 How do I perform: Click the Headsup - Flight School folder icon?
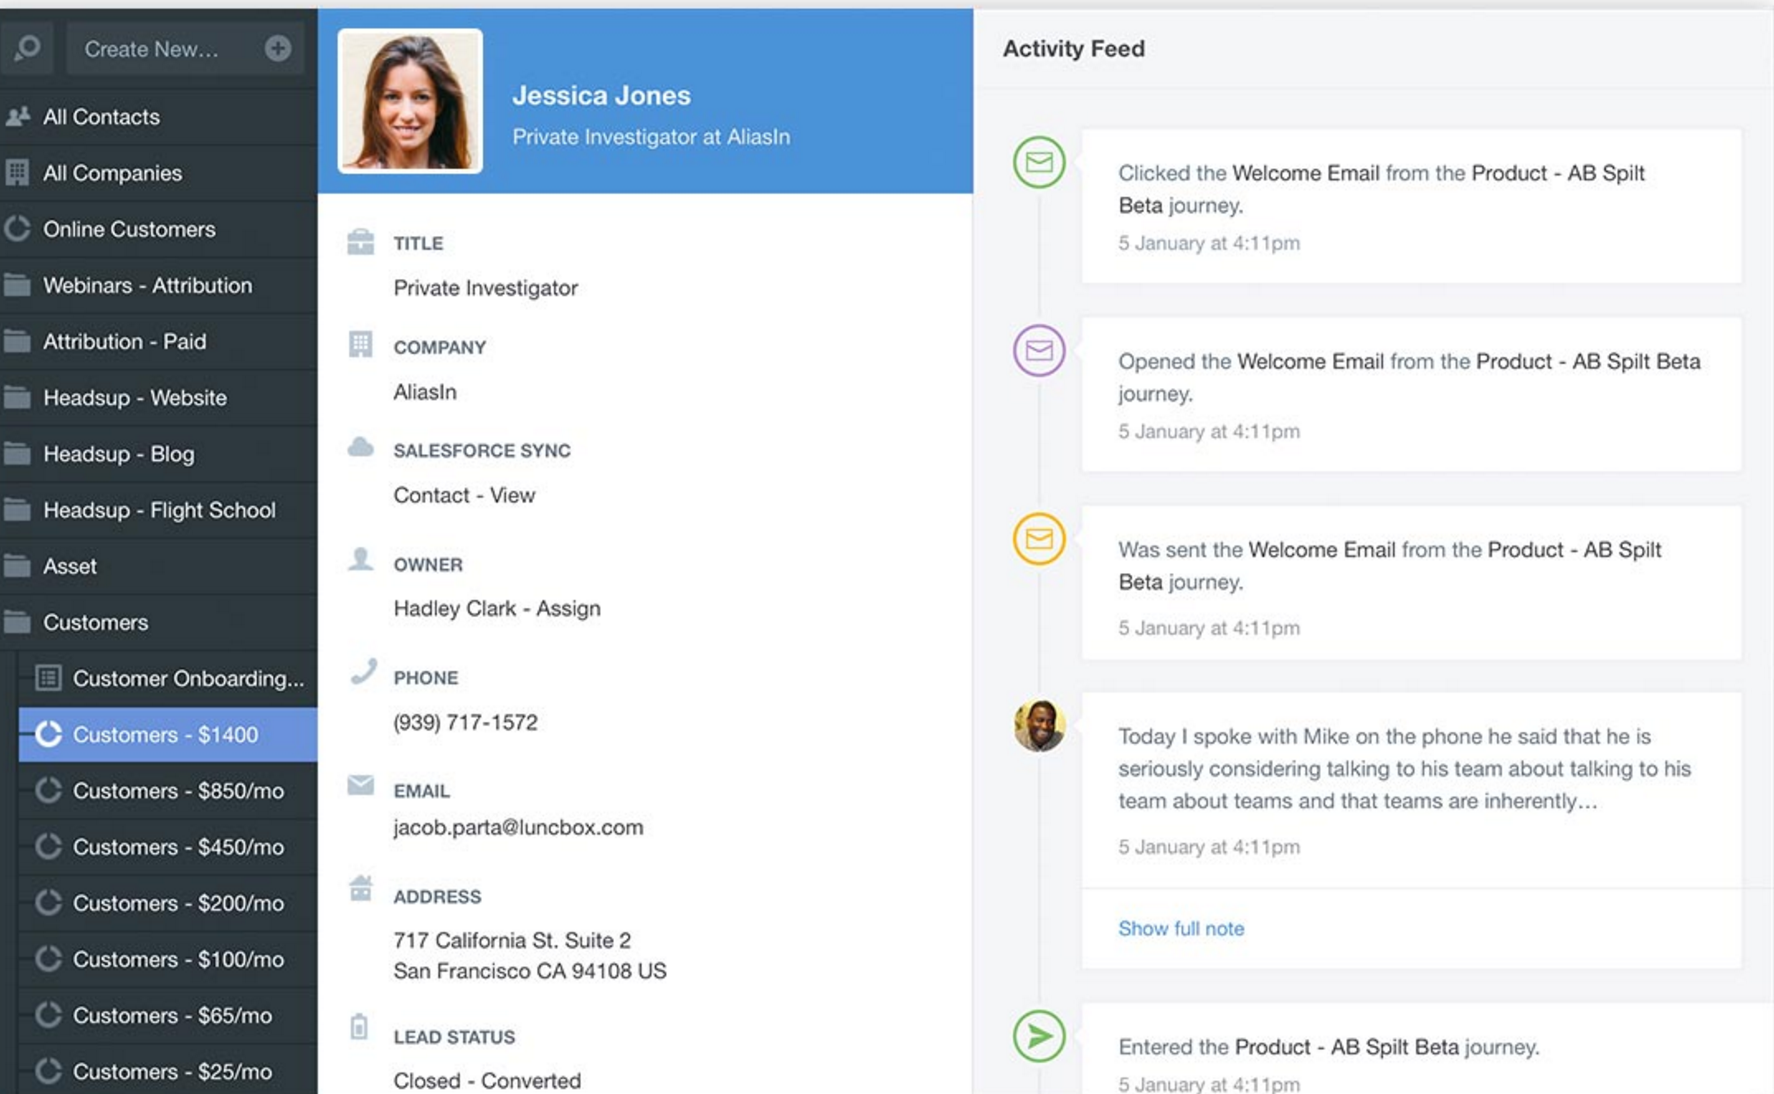[x=17, y=510]
